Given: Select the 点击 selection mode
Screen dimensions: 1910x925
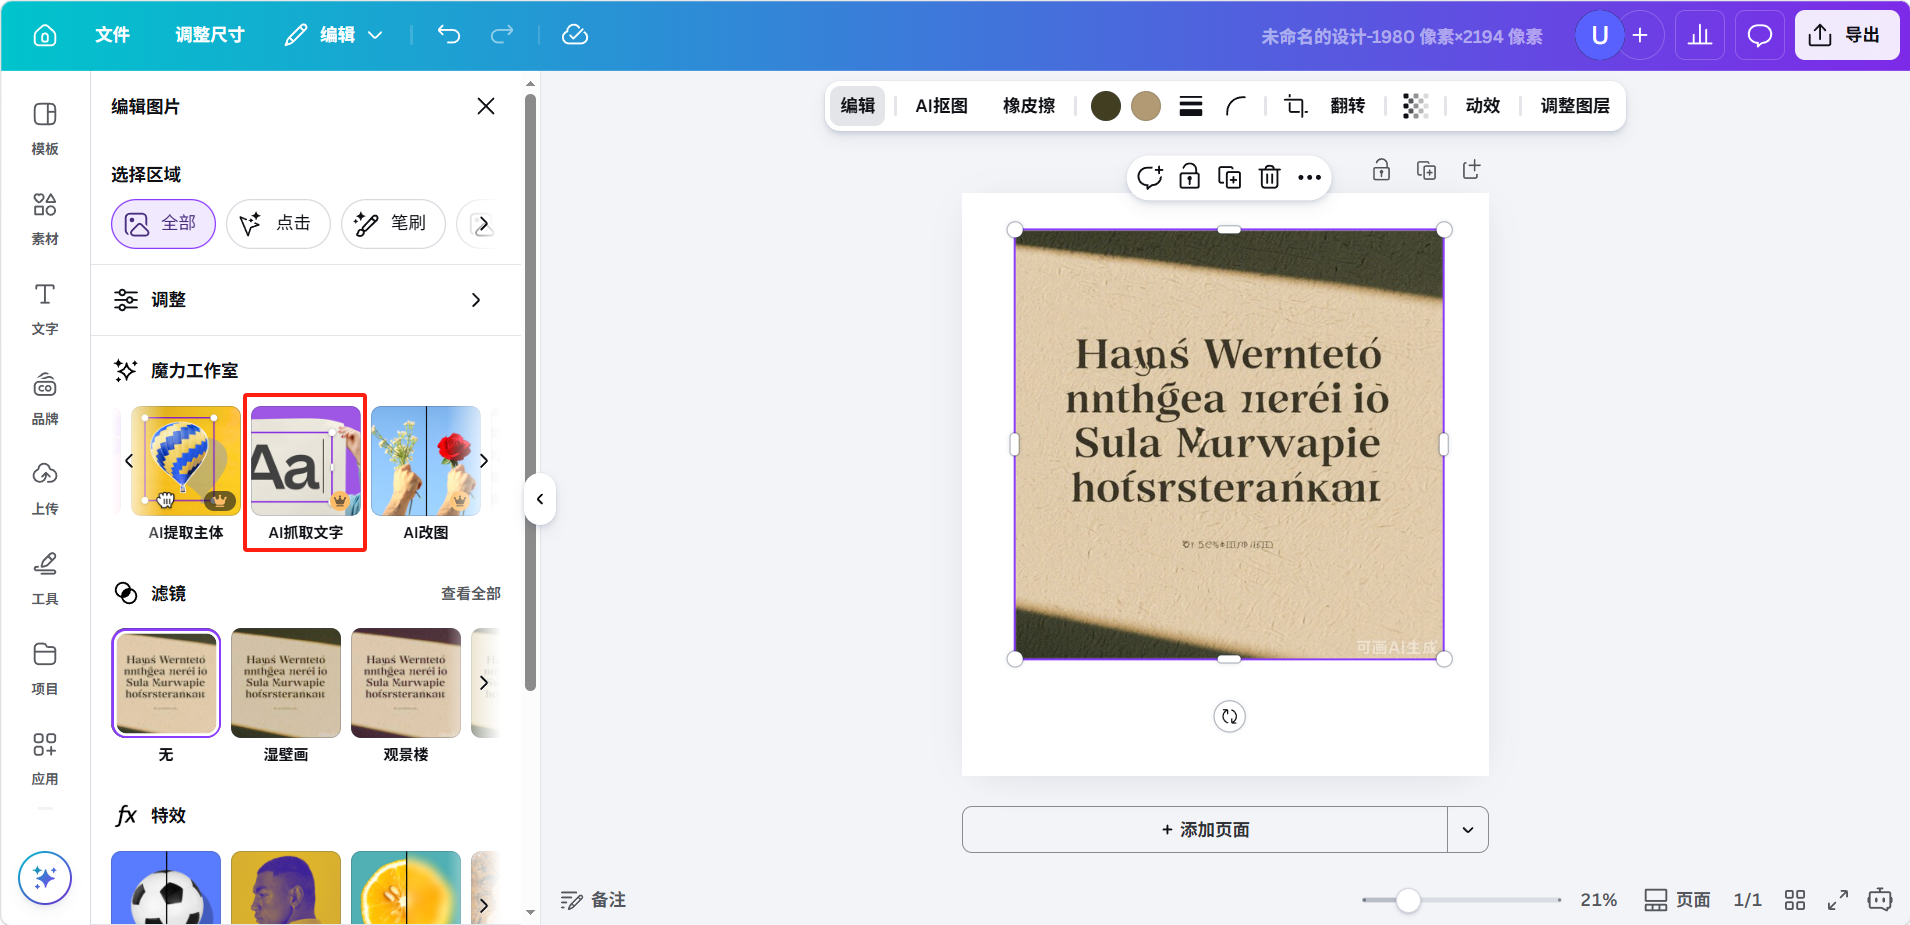Looking at the screenshot, I should 278,224.
